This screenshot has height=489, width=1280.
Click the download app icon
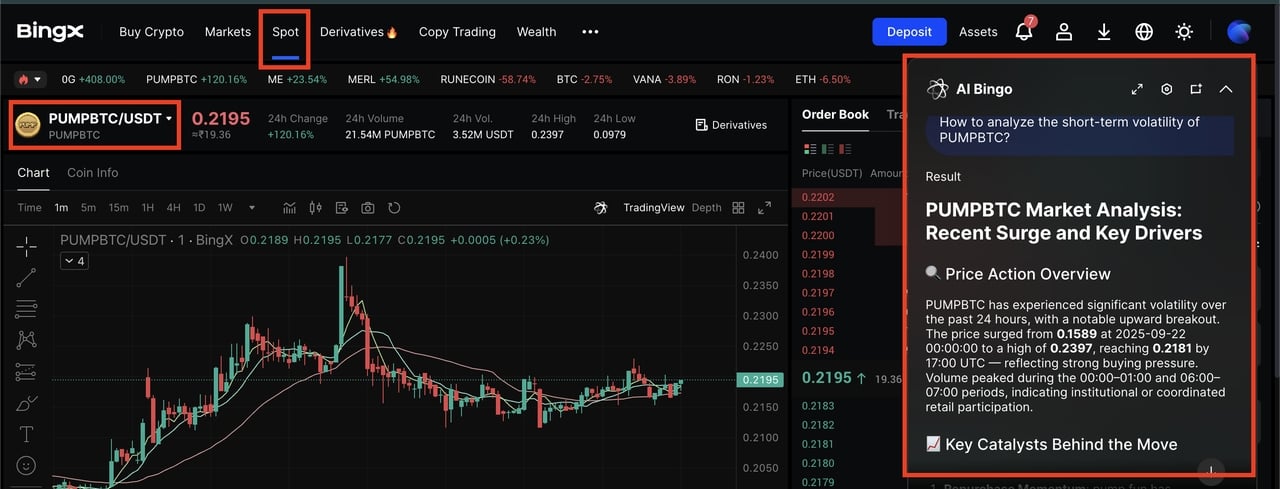click(x=1104, y=32)
